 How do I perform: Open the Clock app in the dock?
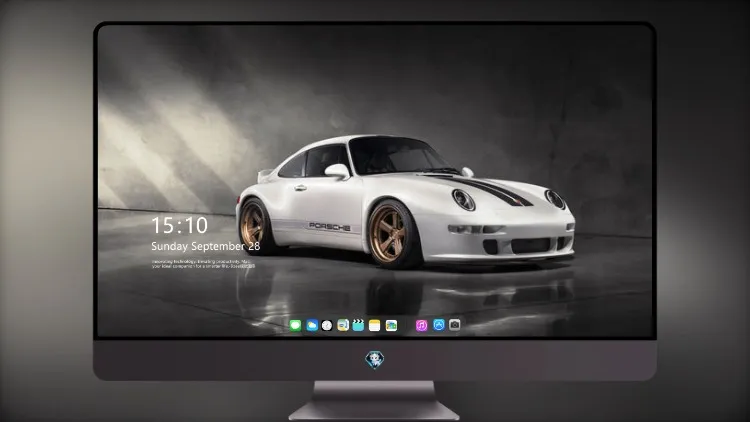(327, 325)
